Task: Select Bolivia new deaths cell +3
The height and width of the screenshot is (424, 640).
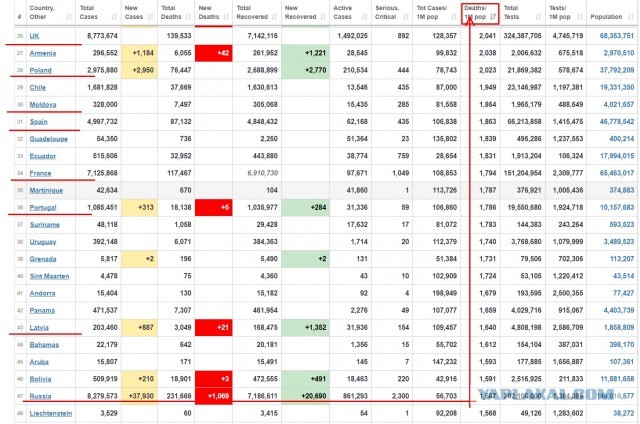Action: [213, 379]
